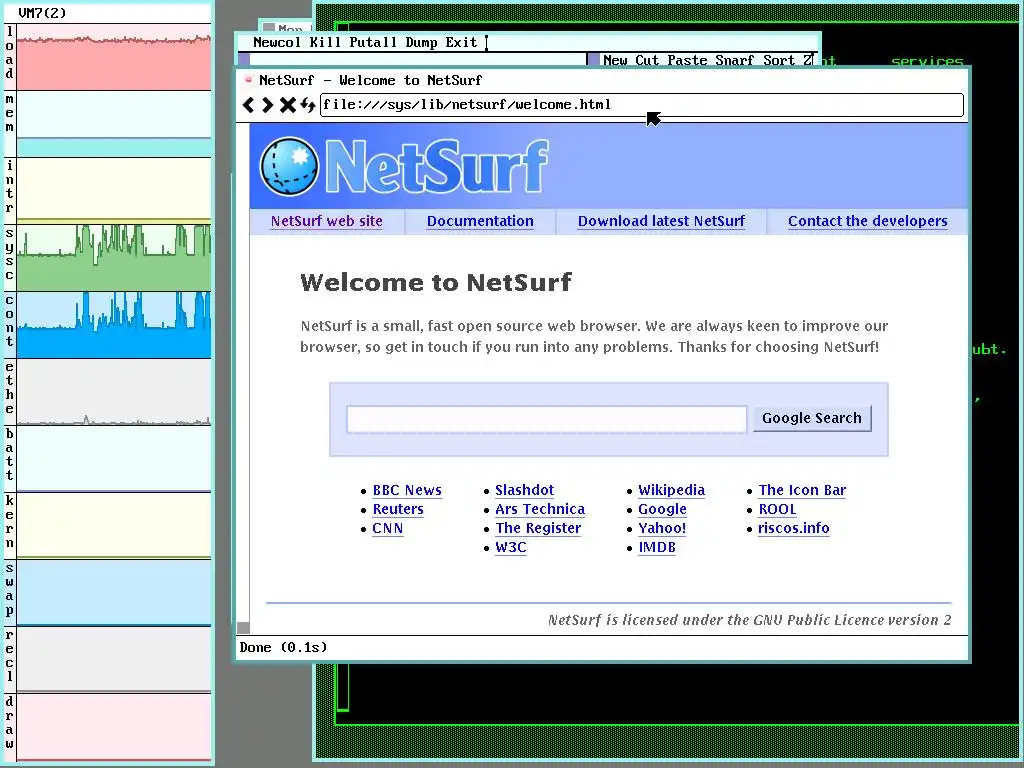Open the CNN link

387,528
